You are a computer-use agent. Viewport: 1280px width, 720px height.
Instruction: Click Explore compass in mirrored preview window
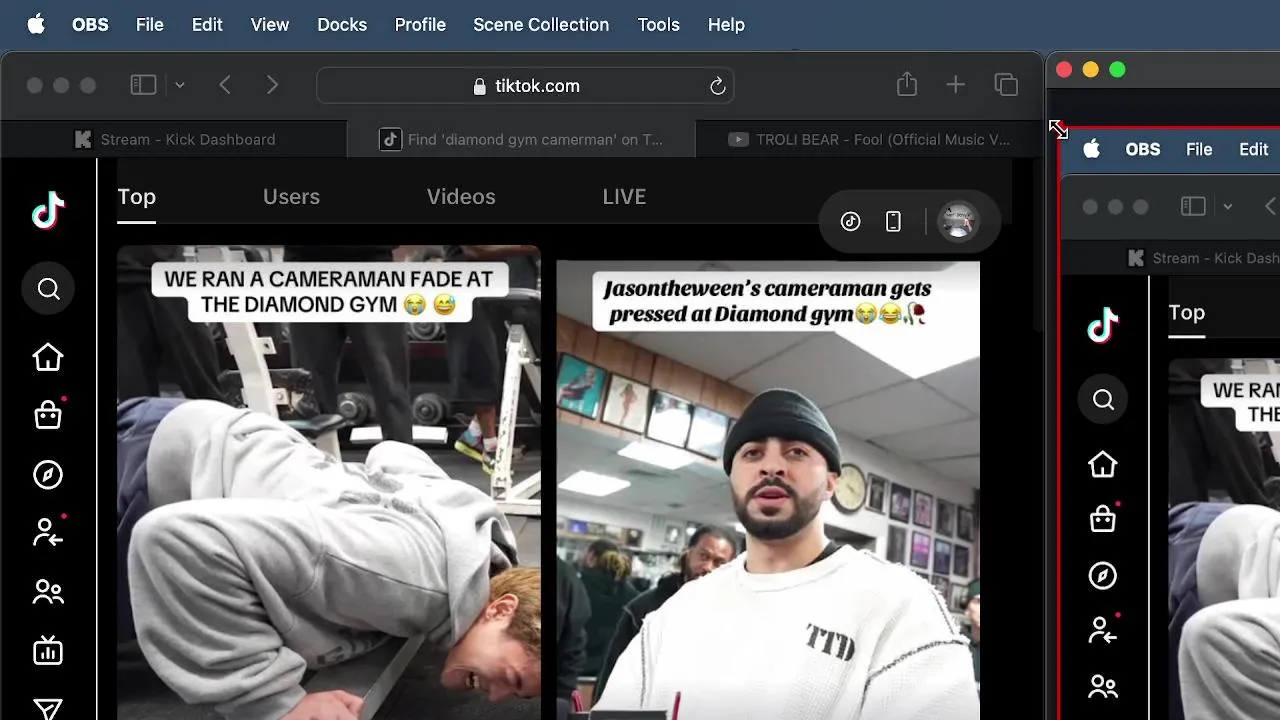(1103, 576)
